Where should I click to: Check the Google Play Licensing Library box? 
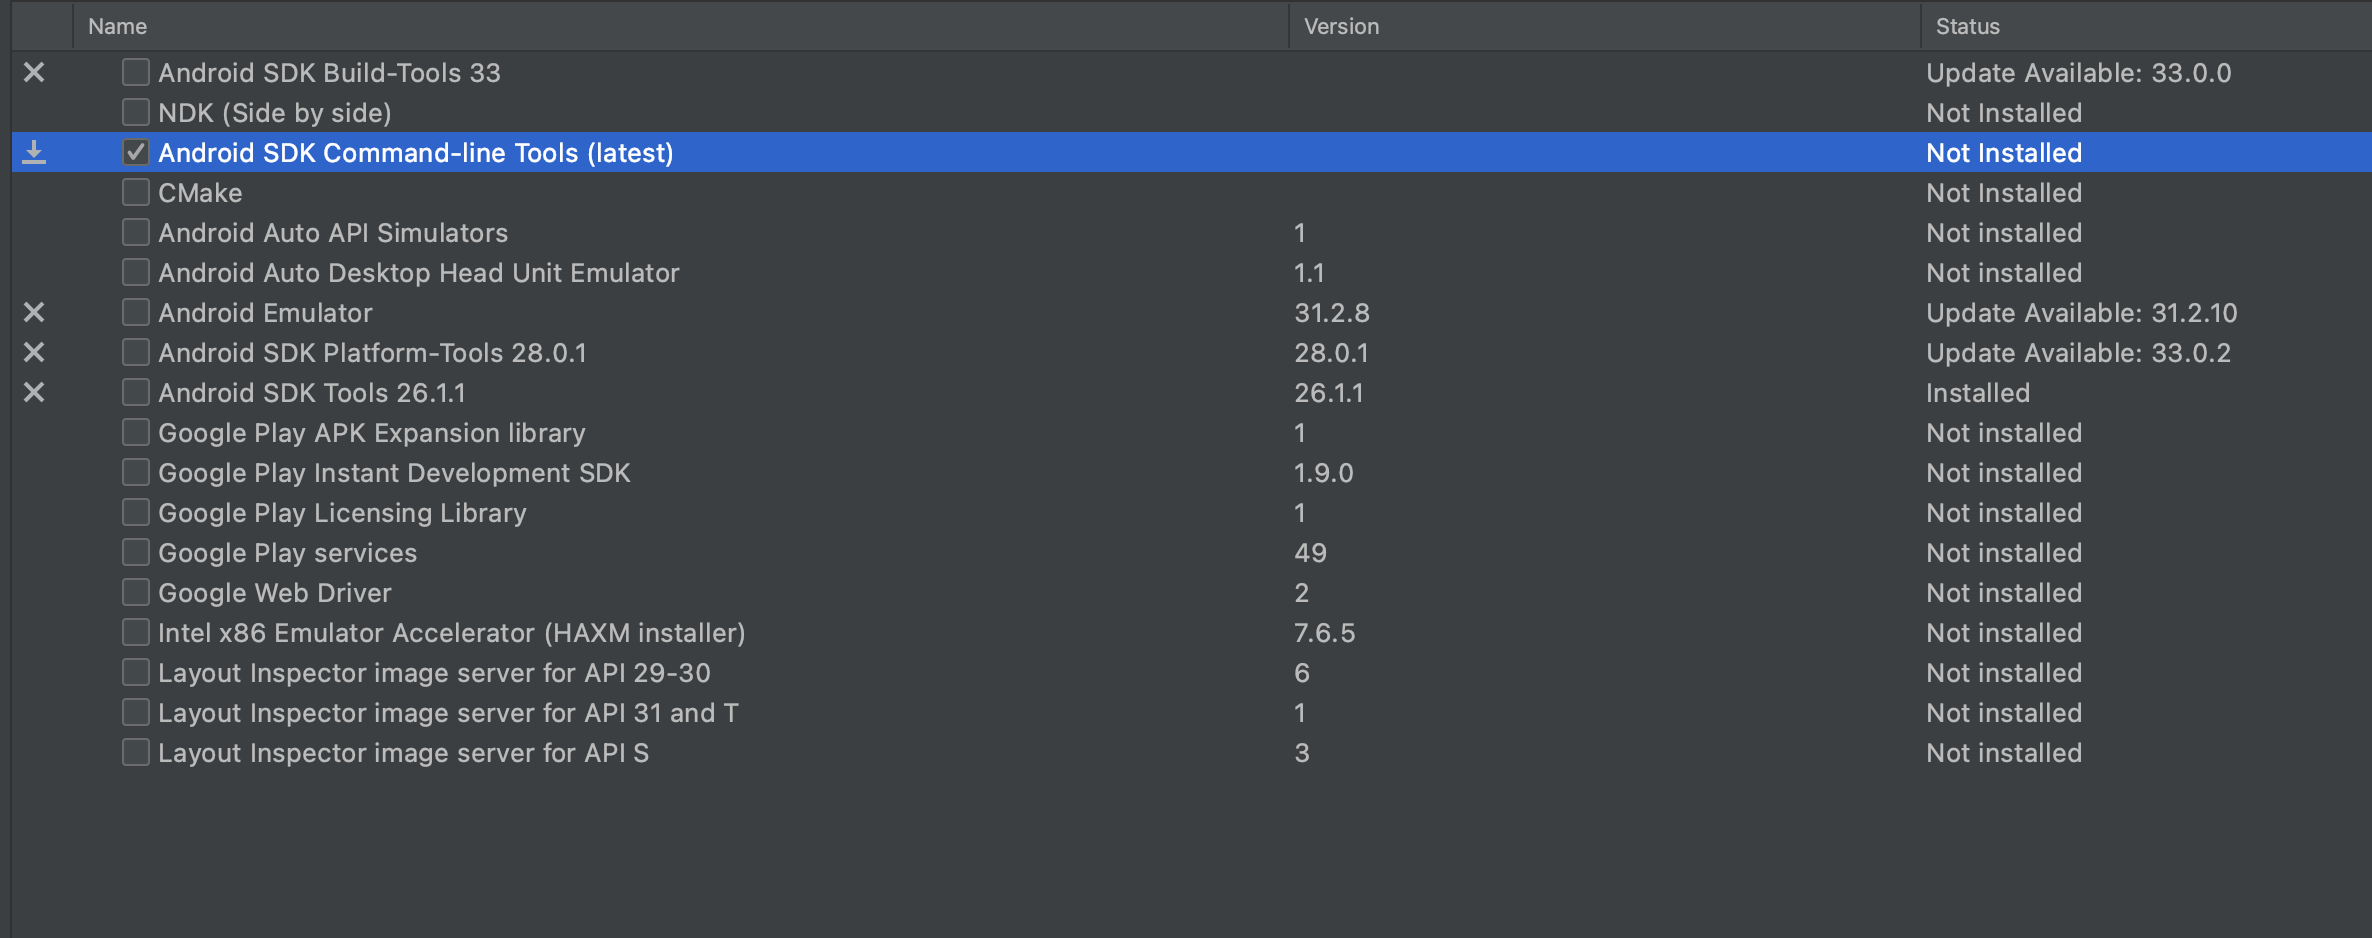coord(136,512)
